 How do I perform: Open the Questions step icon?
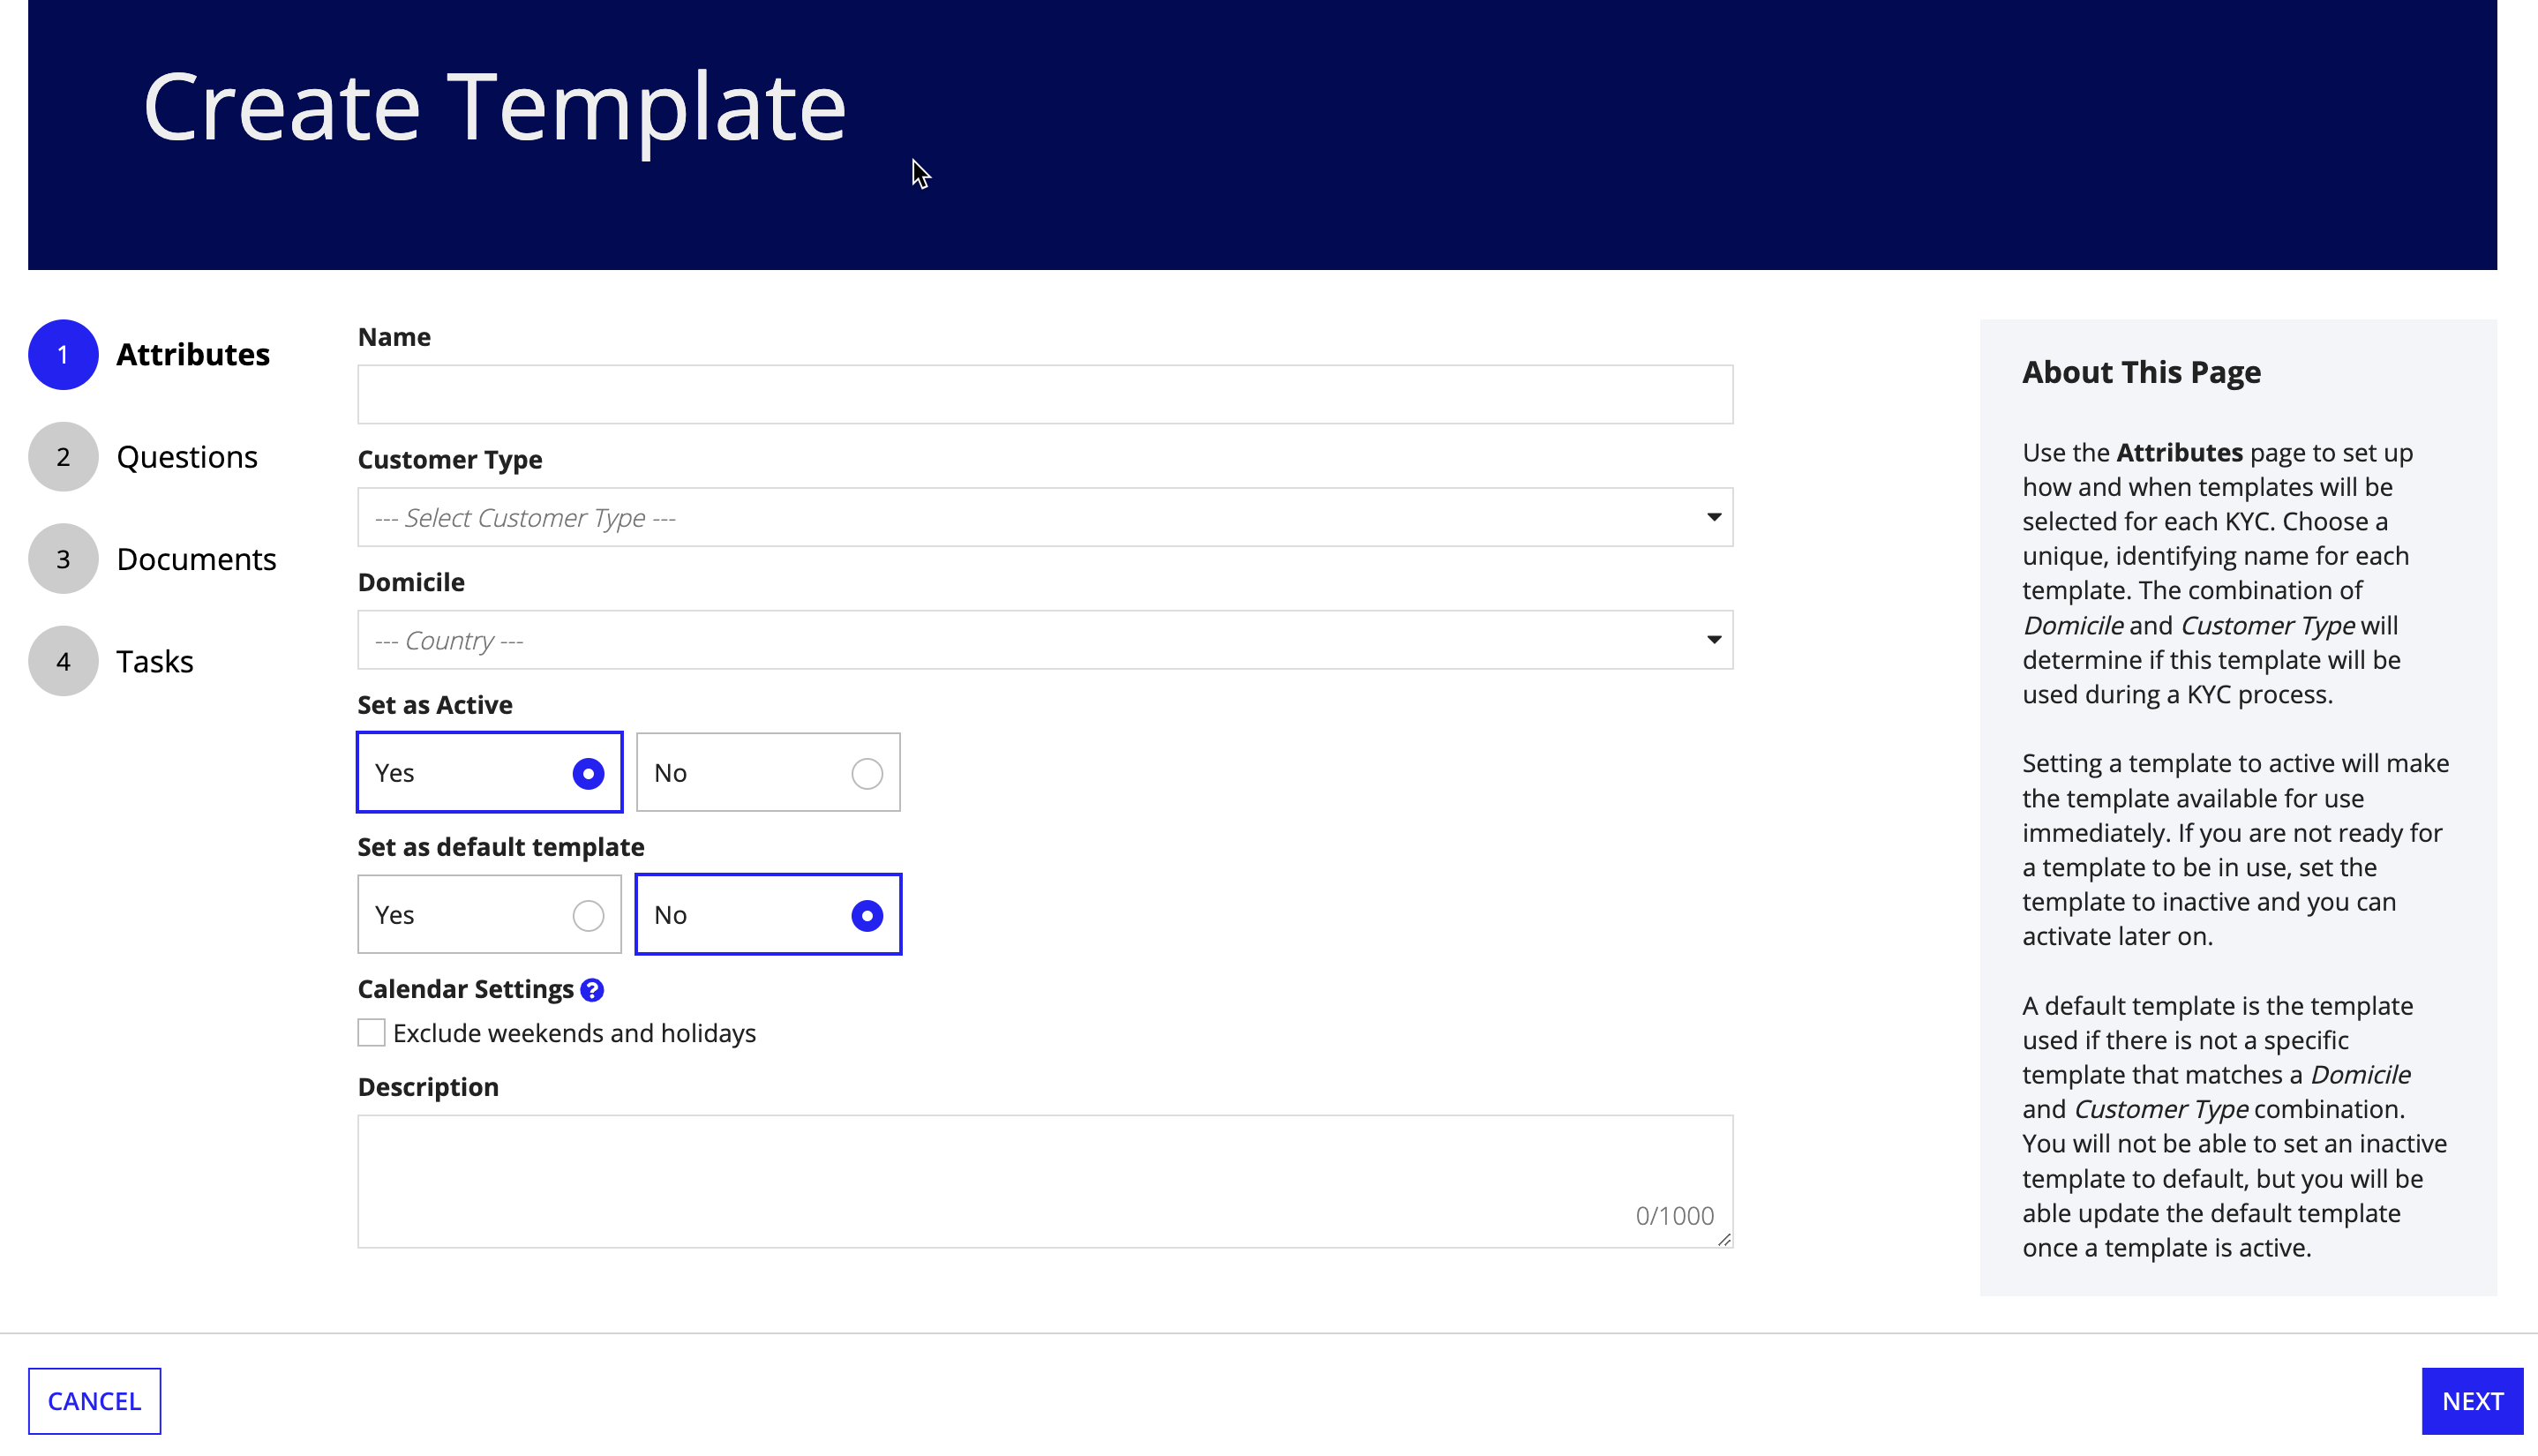pyautogui.click(x=63, y=457)
